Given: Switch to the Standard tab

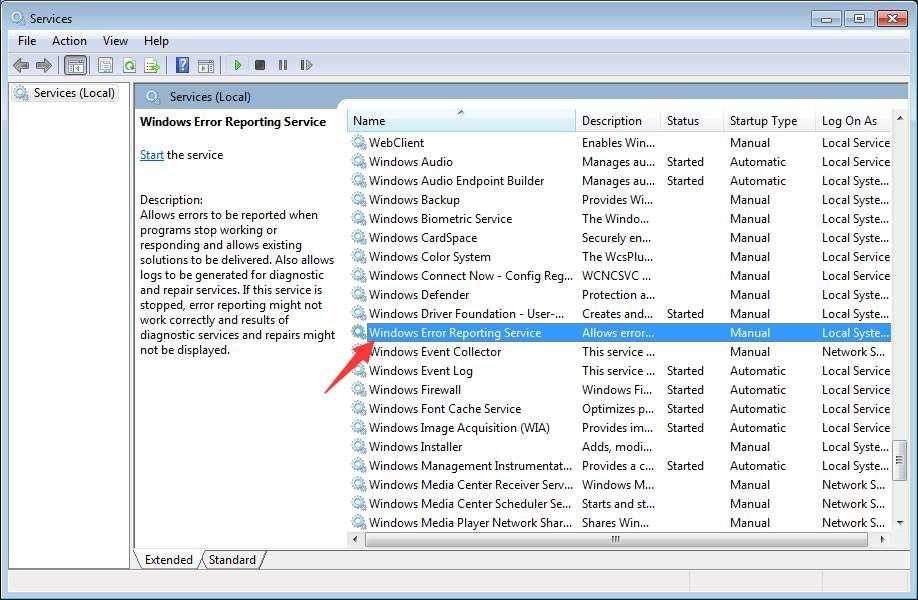Looking at the screenshot, I should [x=232, y=560].
